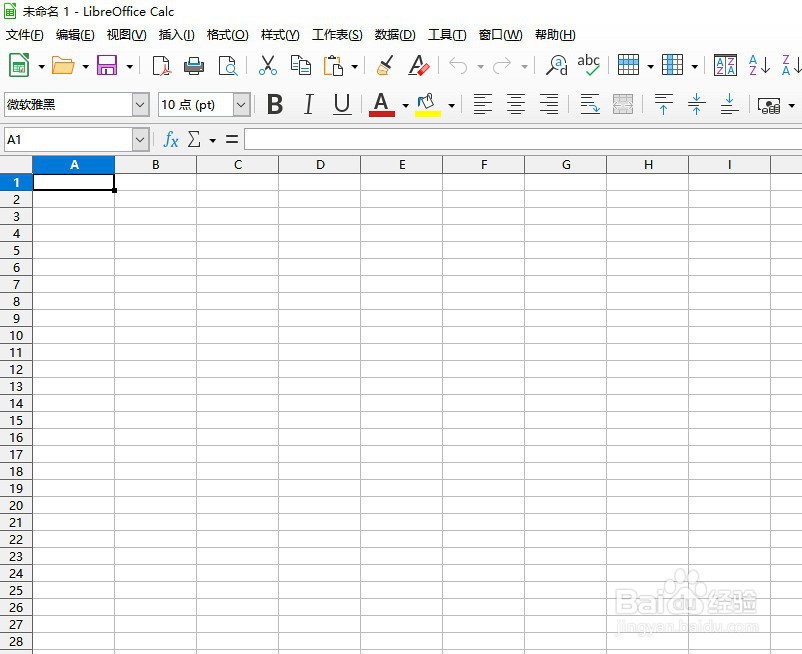Image resolution: width=802 pixels, height=654 pixels.
Task: Open the 数据 menu
Action: pos(395,34)
